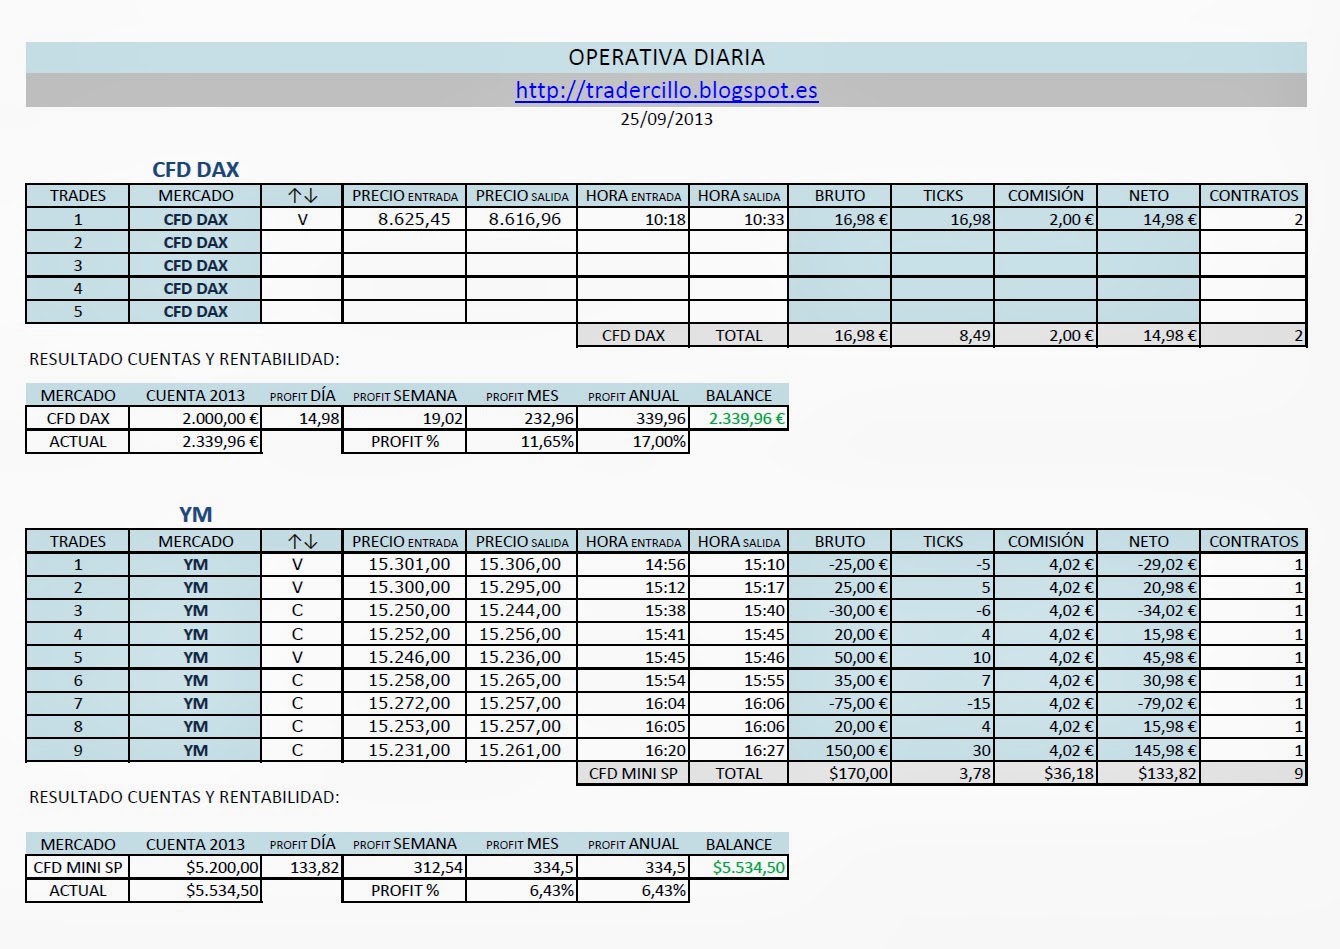This screenshot has height=949, width=1340.
Task: Click the entry time 10:18
Action: (665, 219)
